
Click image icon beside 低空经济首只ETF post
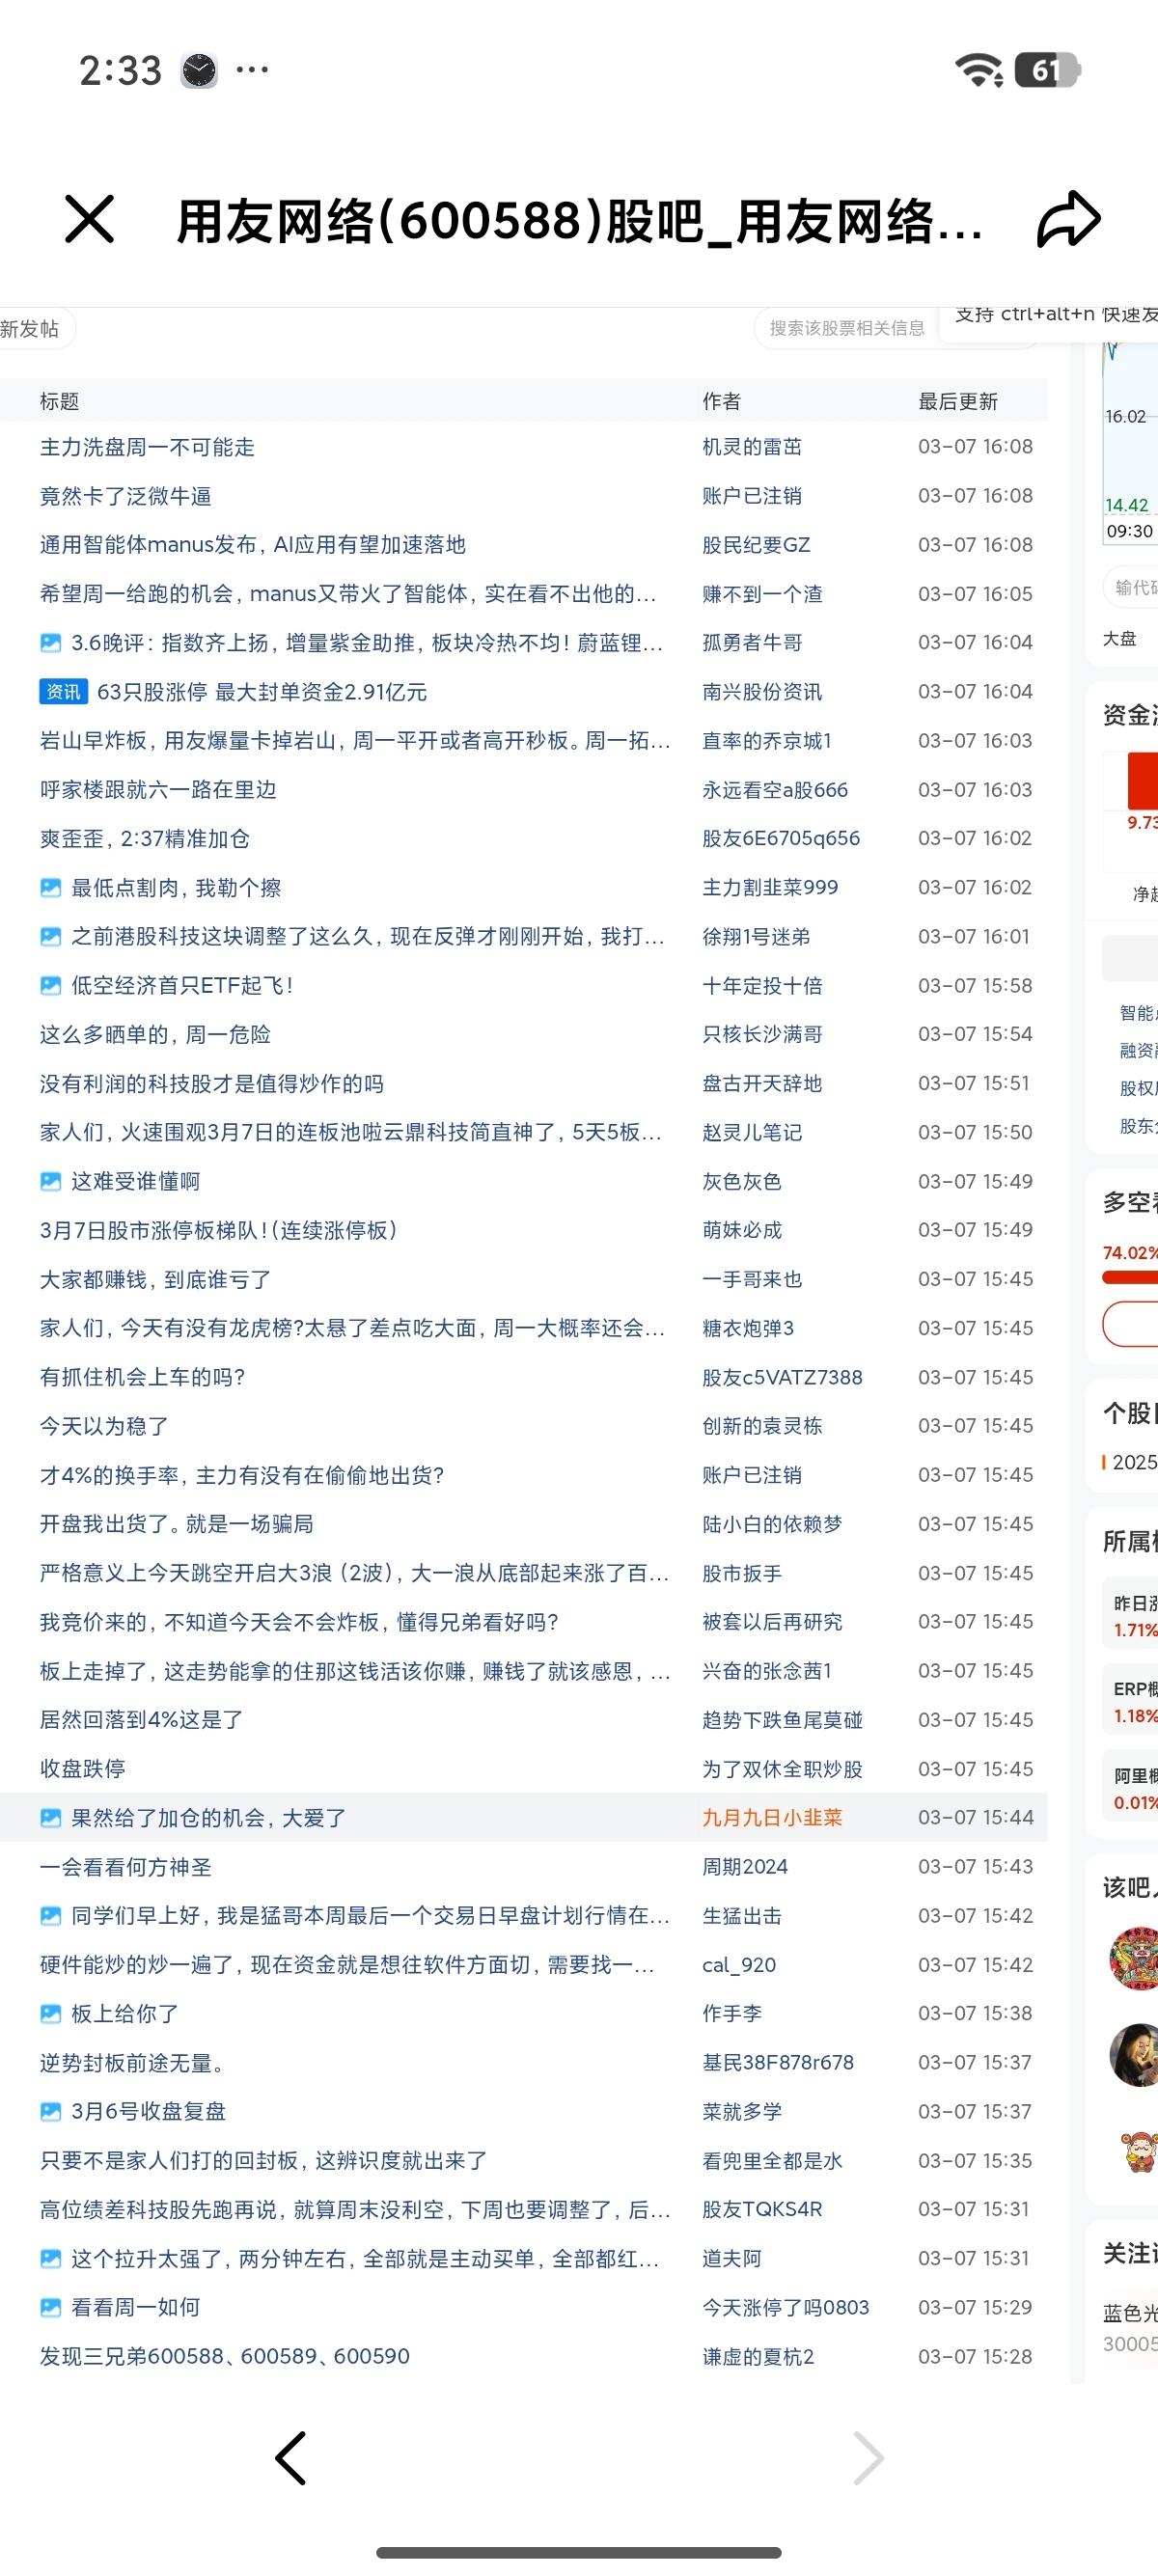pos(50,986)
